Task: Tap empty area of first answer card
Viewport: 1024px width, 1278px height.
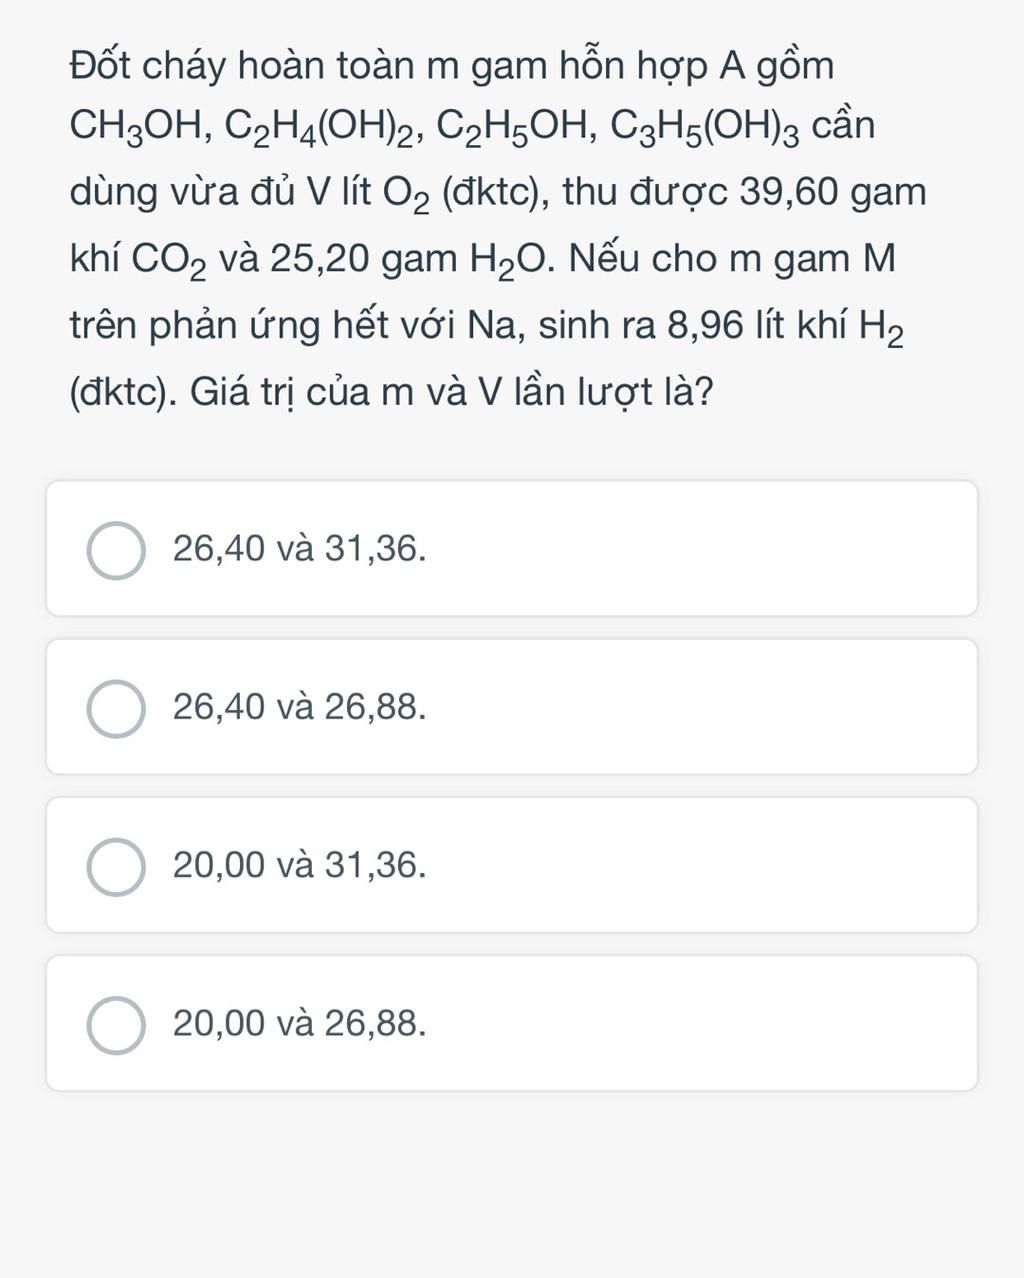Action: click(x=700, y=549)
